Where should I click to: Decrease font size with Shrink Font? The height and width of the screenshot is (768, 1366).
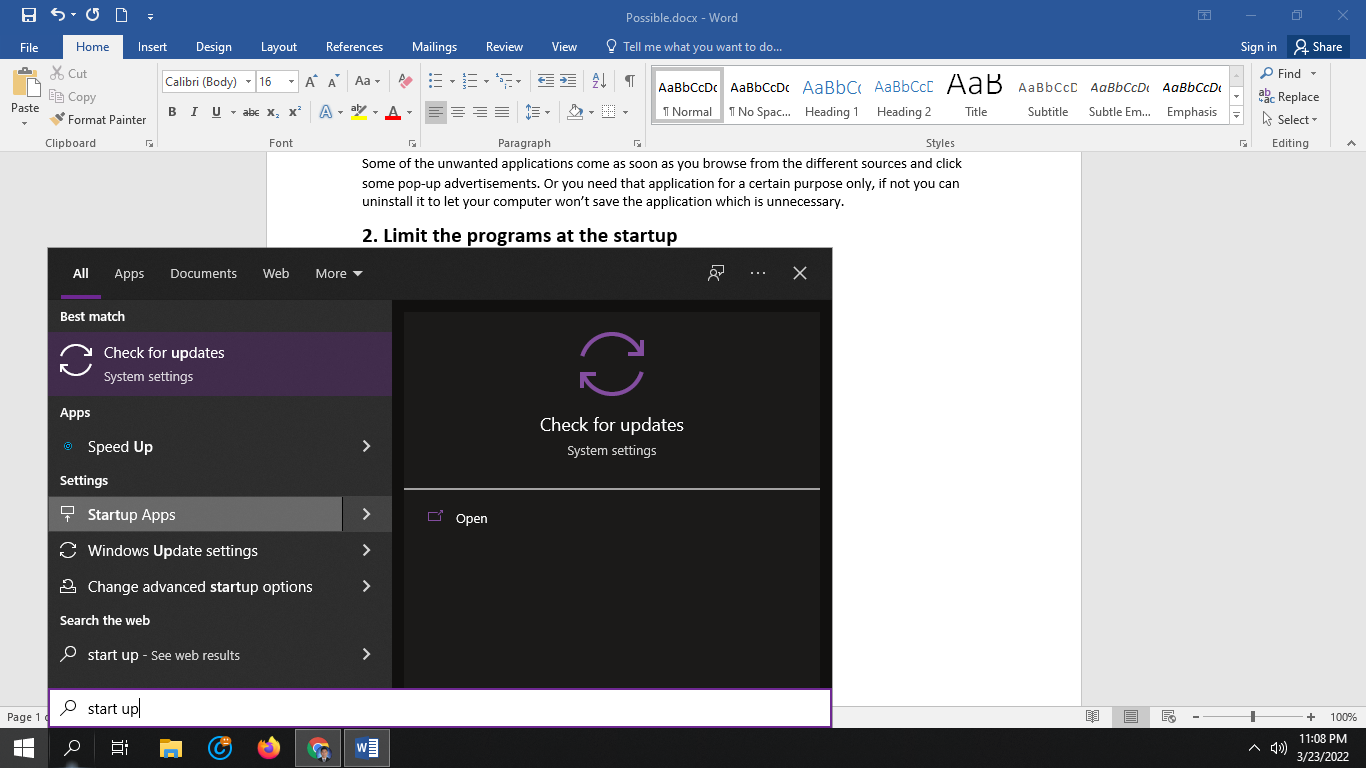pos(333,81)
